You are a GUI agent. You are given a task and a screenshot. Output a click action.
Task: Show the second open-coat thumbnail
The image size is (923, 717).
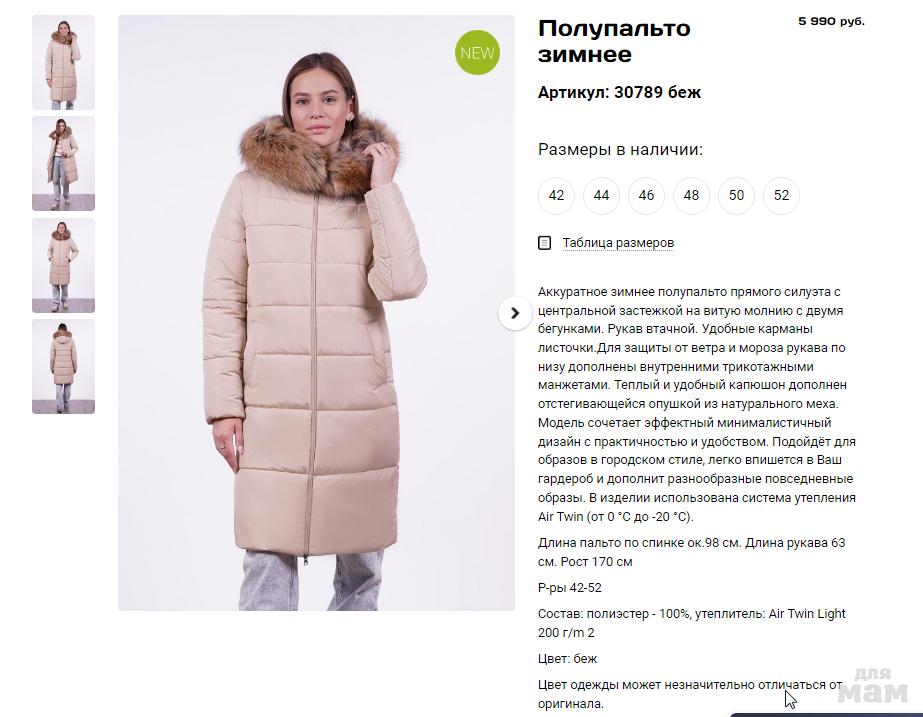click(64, 164)
